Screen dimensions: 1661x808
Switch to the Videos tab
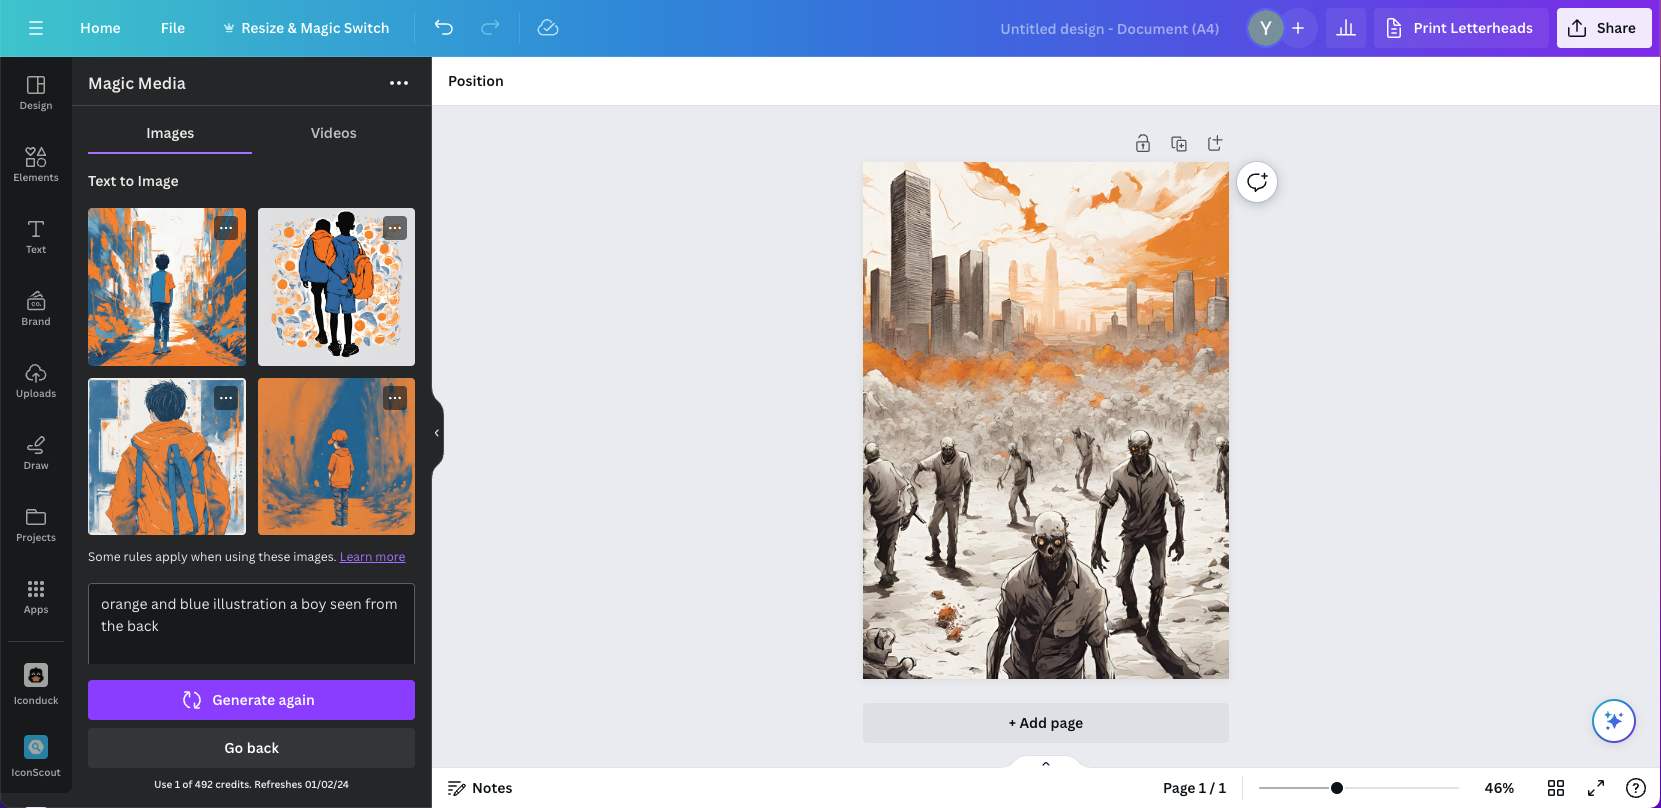tap(333, 133)
